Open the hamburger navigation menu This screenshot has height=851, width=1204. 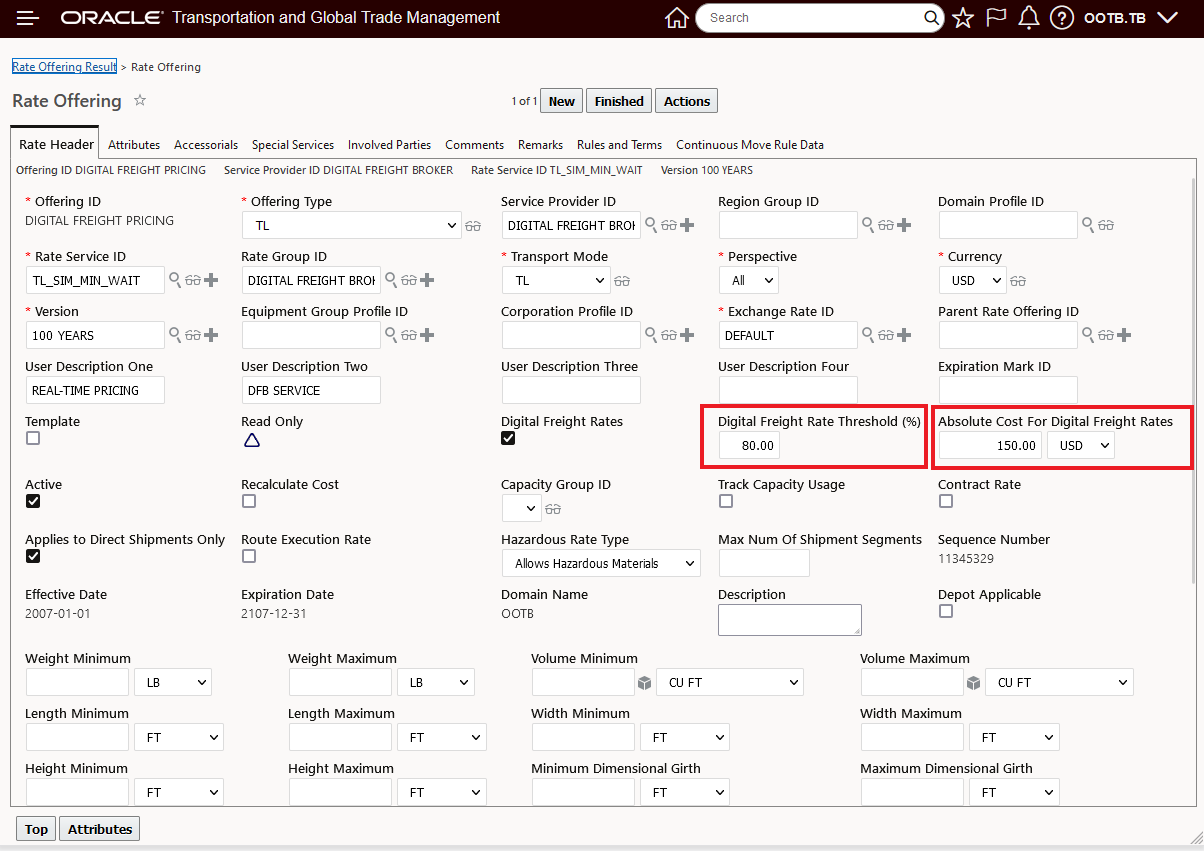[x=28, y=18]
